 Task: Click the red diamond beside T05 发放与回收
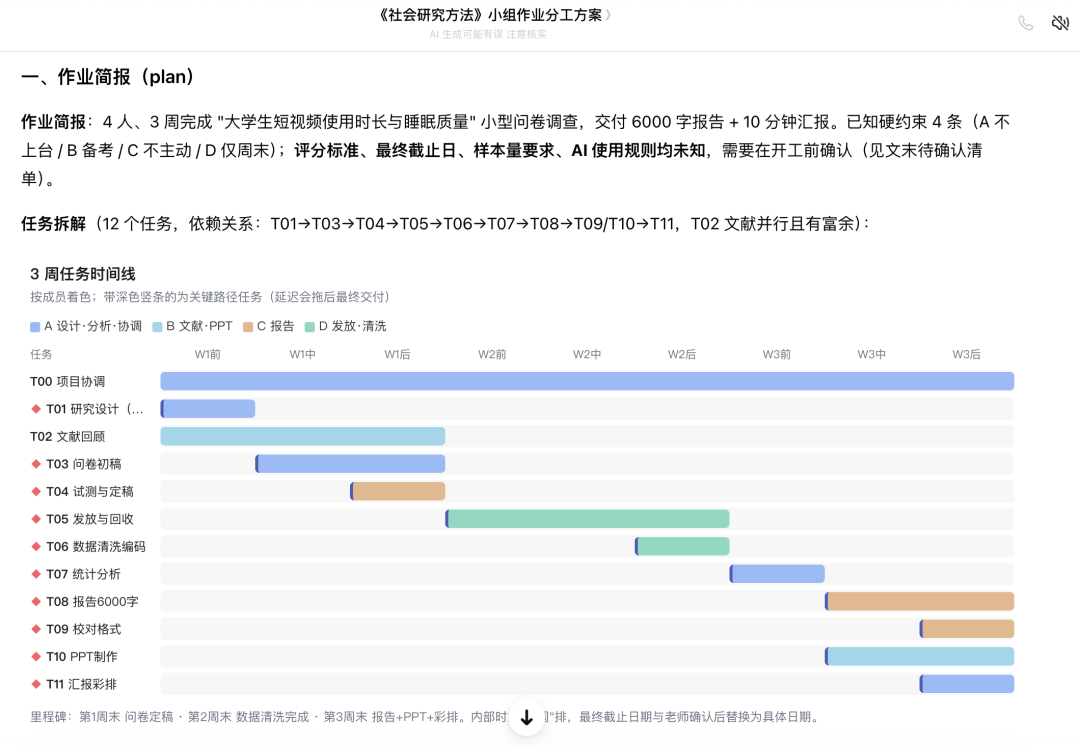pyautogui.click(x=36, y=519)
